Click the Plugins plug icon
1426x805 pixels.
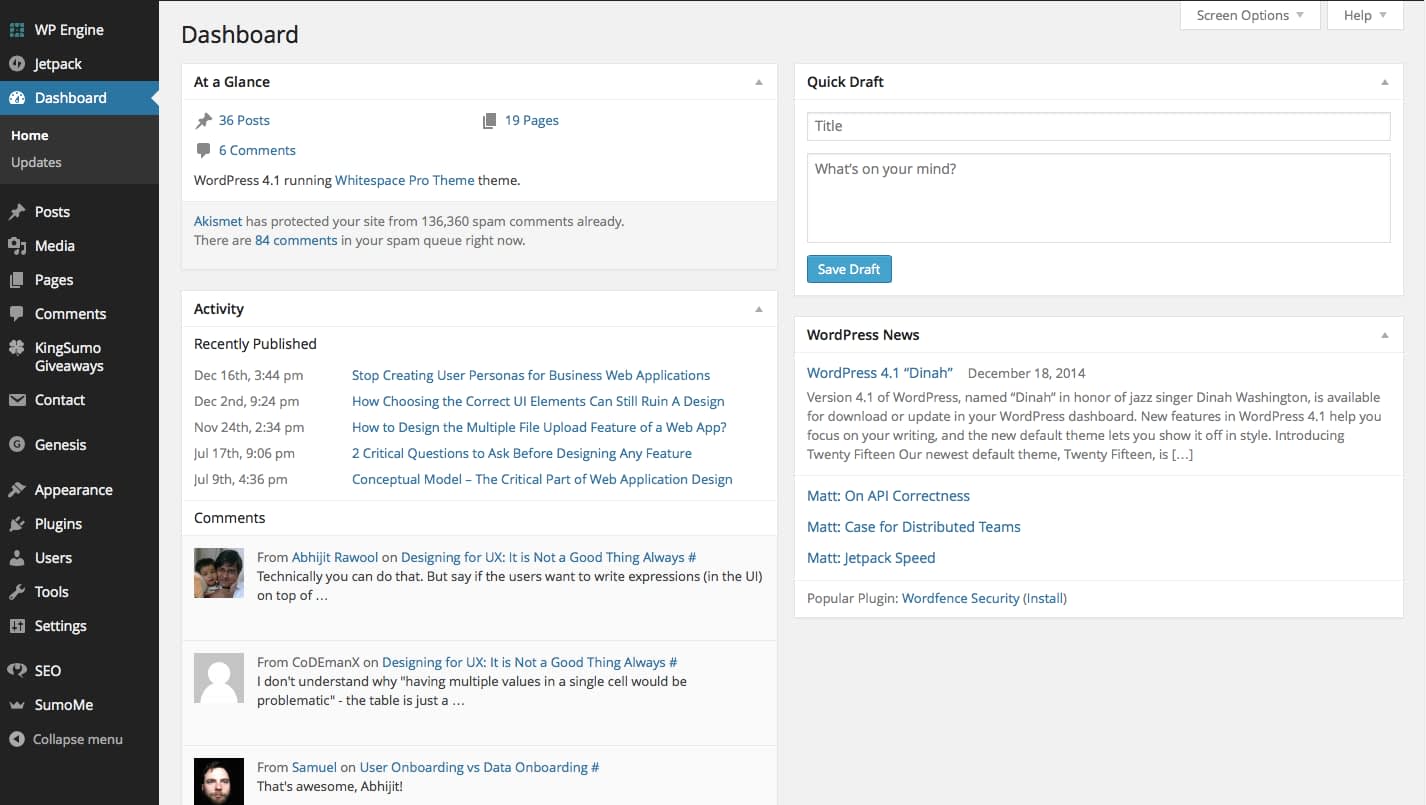click(x=17, y=524)
